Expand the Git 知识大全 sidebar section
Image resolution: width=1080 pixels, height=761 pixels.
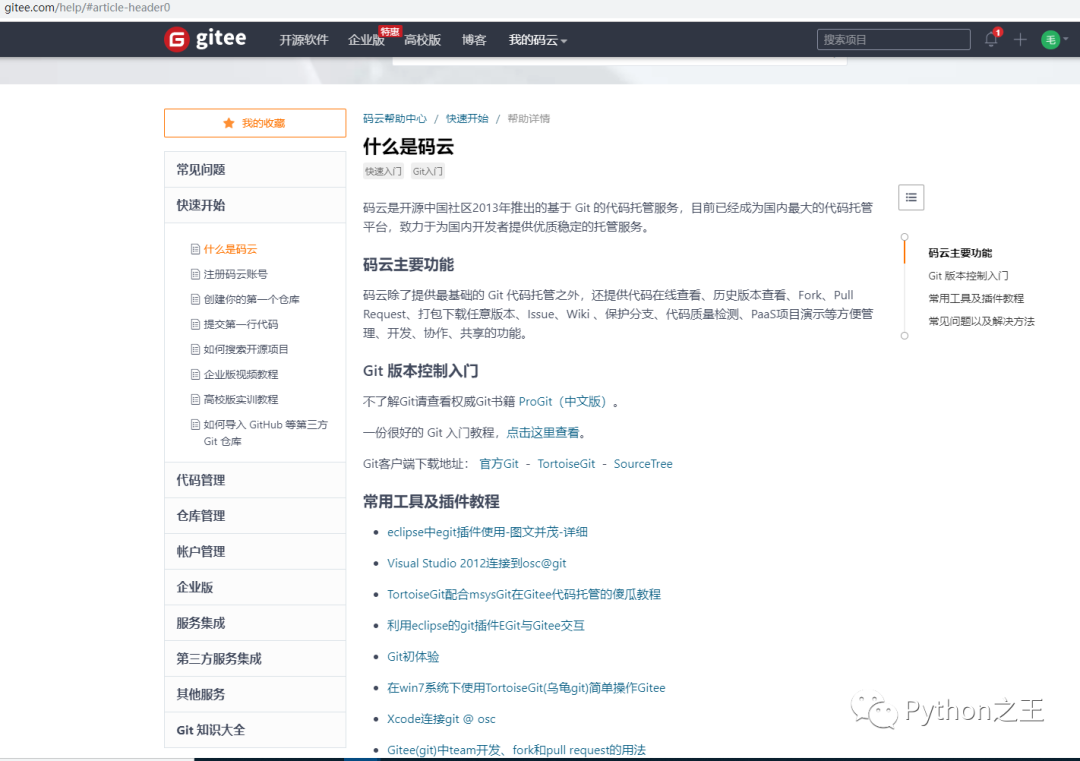click(x=255, y=730)
